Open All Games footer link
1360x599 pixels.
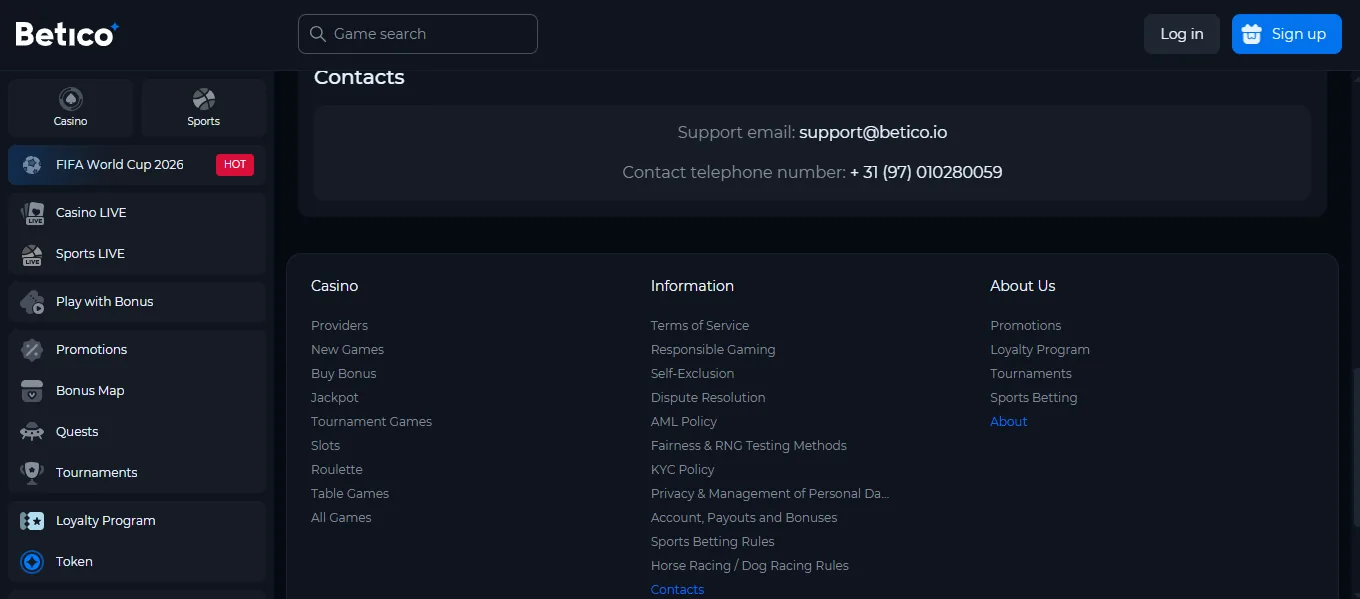point(341,518)
